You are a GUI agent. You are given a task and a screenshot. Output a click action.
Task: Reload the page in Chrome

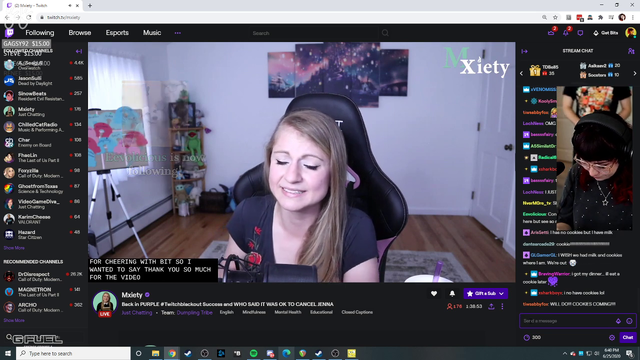click(29, 17)
